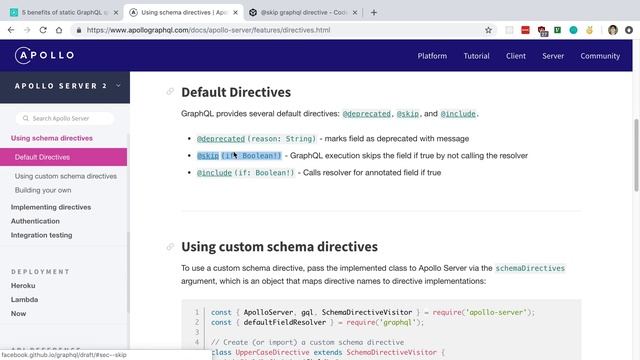Click the green V extension icon
This screenshot has width=640, height=360.
557,30
